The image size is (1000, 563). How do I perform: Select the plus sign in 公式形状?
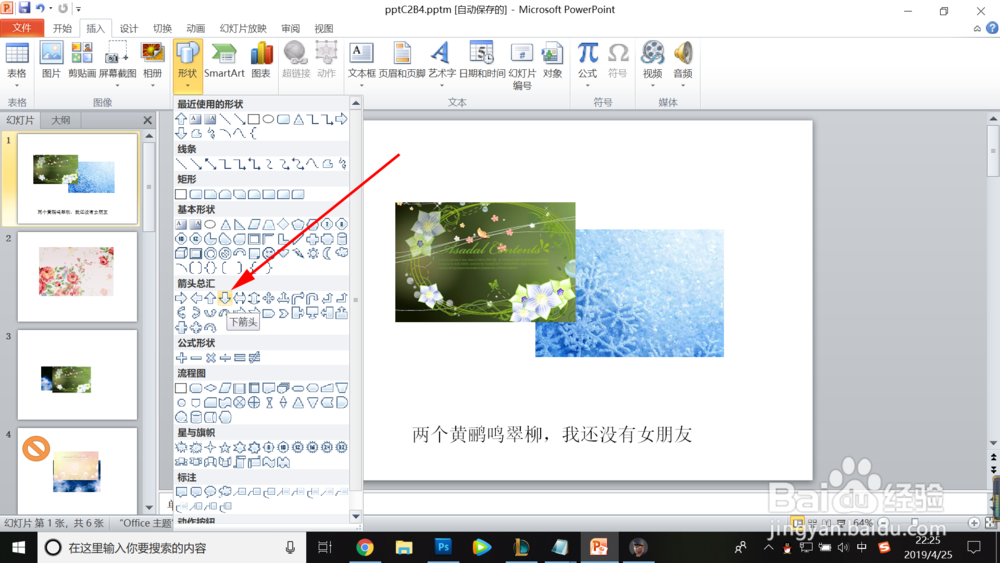181,358
